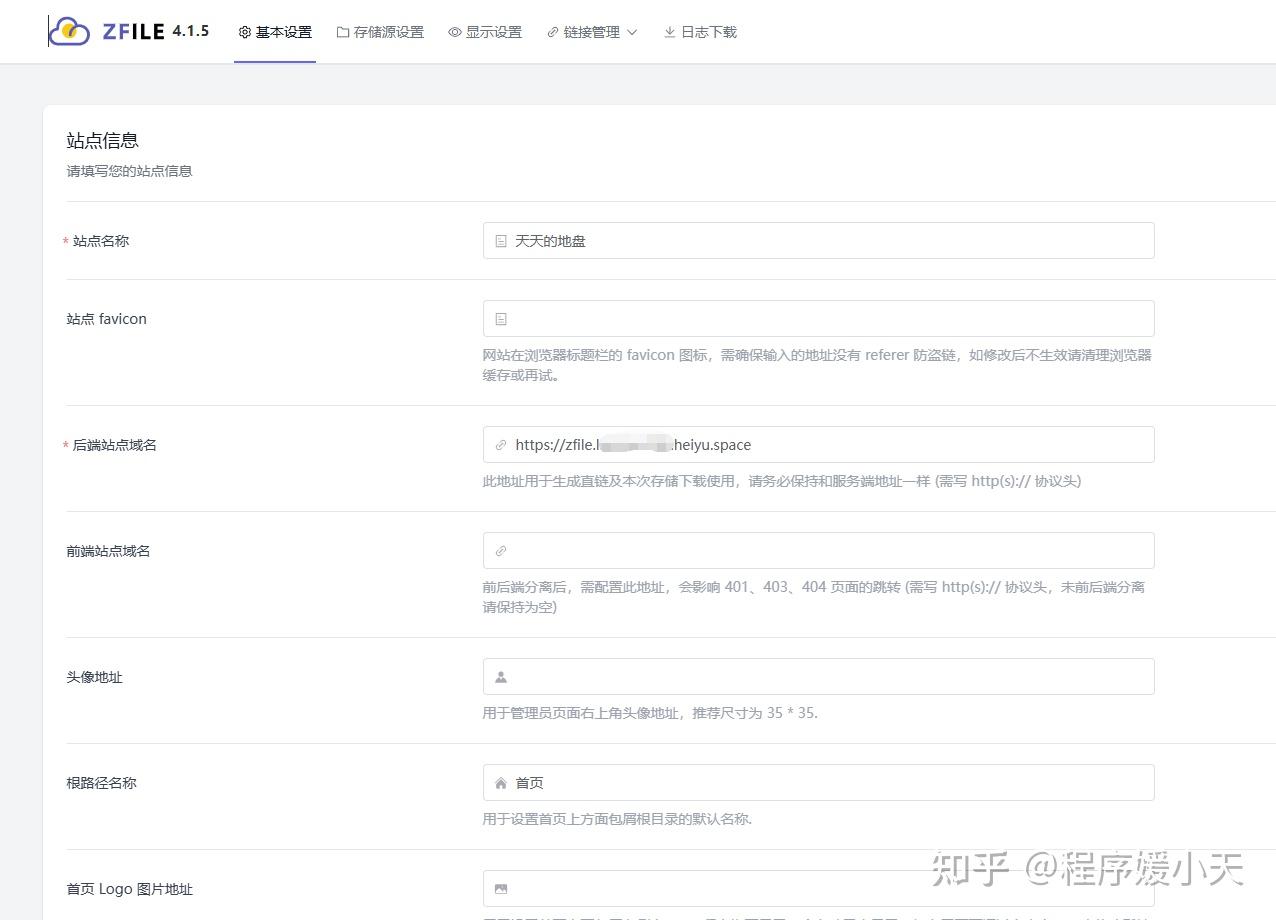The width and height of the screenshot is (1276, 920).
Task: Focus the 后端站点域名 URL input
Action: [818, 445]
